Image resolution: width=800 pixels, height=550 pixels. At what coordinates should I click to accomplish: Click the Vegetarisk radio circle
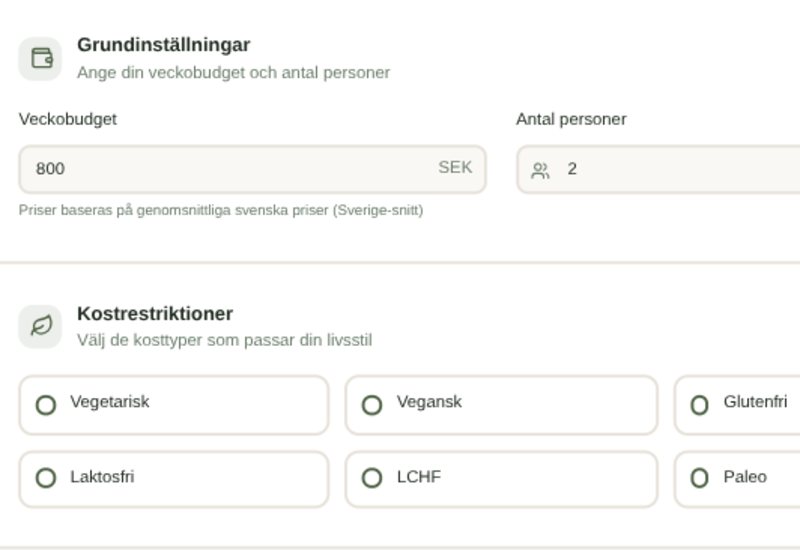click(x=46, y=405)
